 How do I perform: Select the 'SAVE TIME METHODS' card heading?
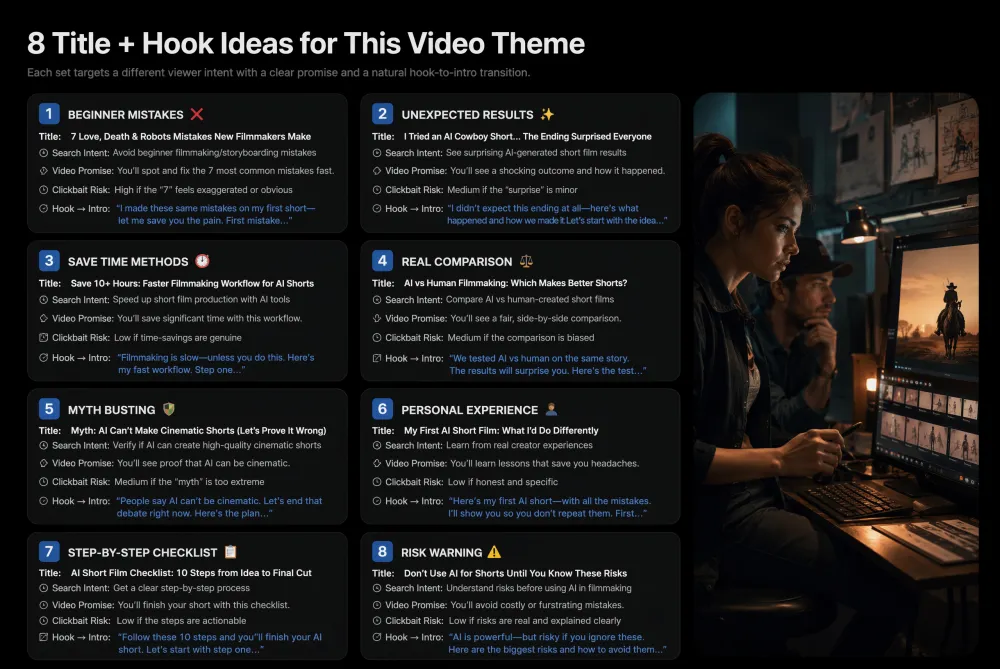(x=128, y=261)
